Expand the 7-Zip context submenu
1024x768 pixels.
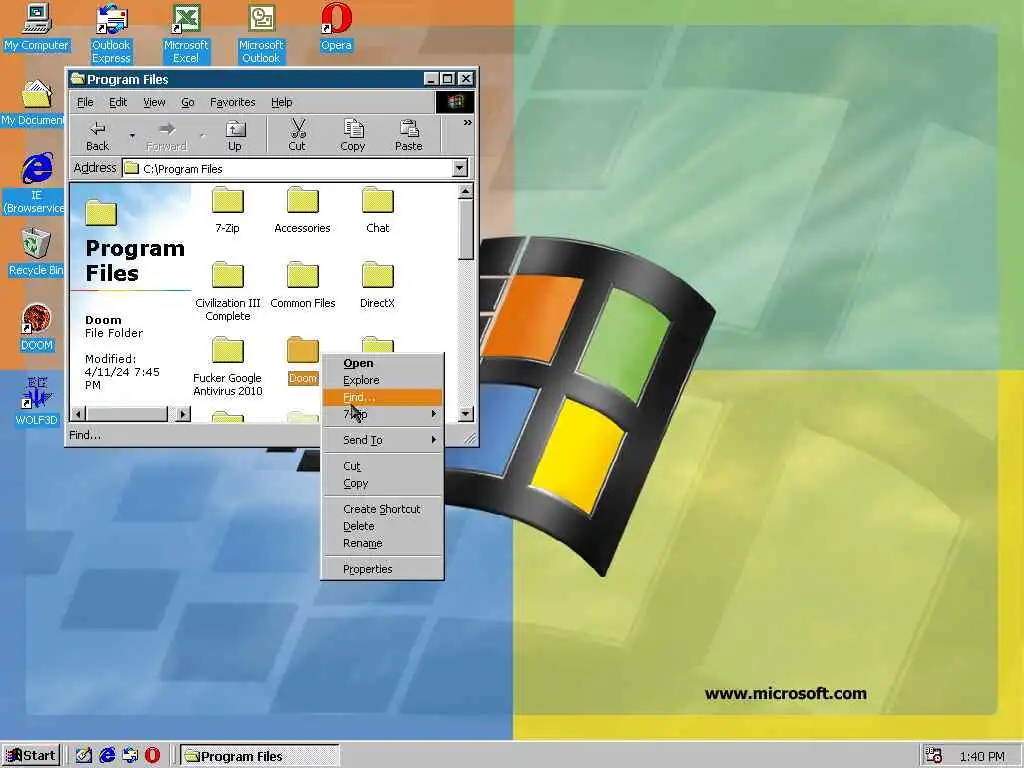coord(383,414)
